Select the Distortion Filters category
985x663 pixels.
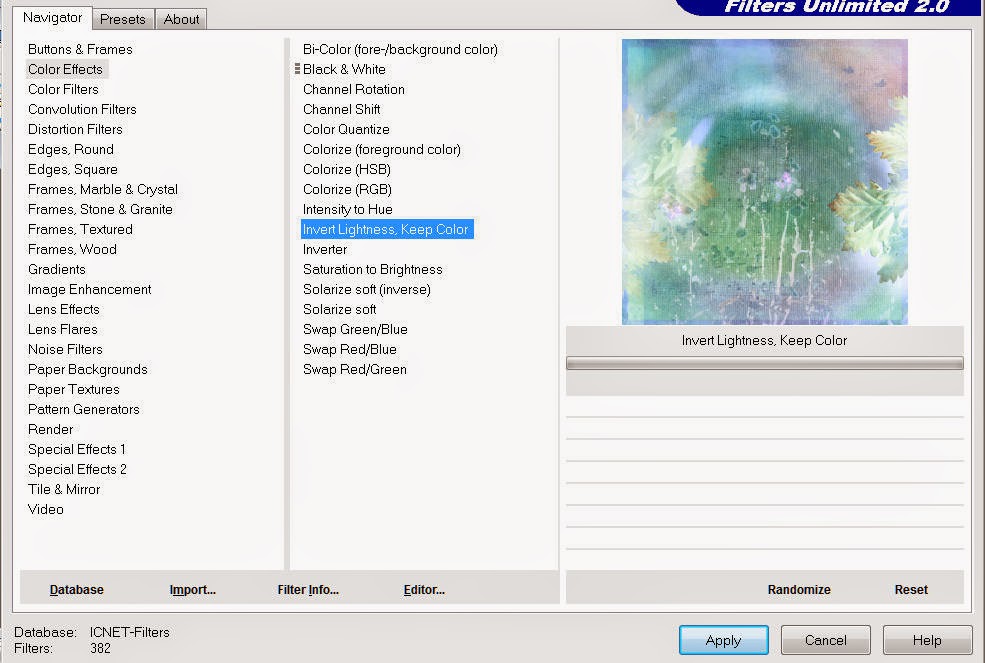pyautogui.click(x=75, y=129)
